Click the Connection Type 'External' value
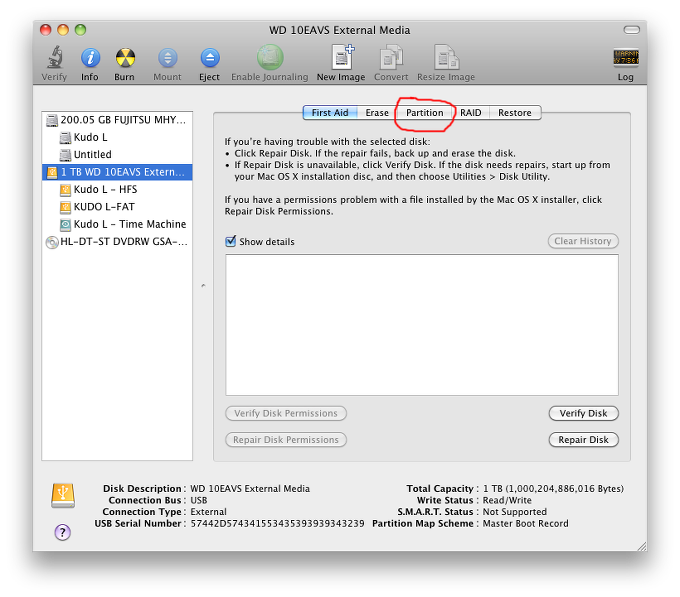The height and width of the screenshot is (597, 680). point(209,512)
